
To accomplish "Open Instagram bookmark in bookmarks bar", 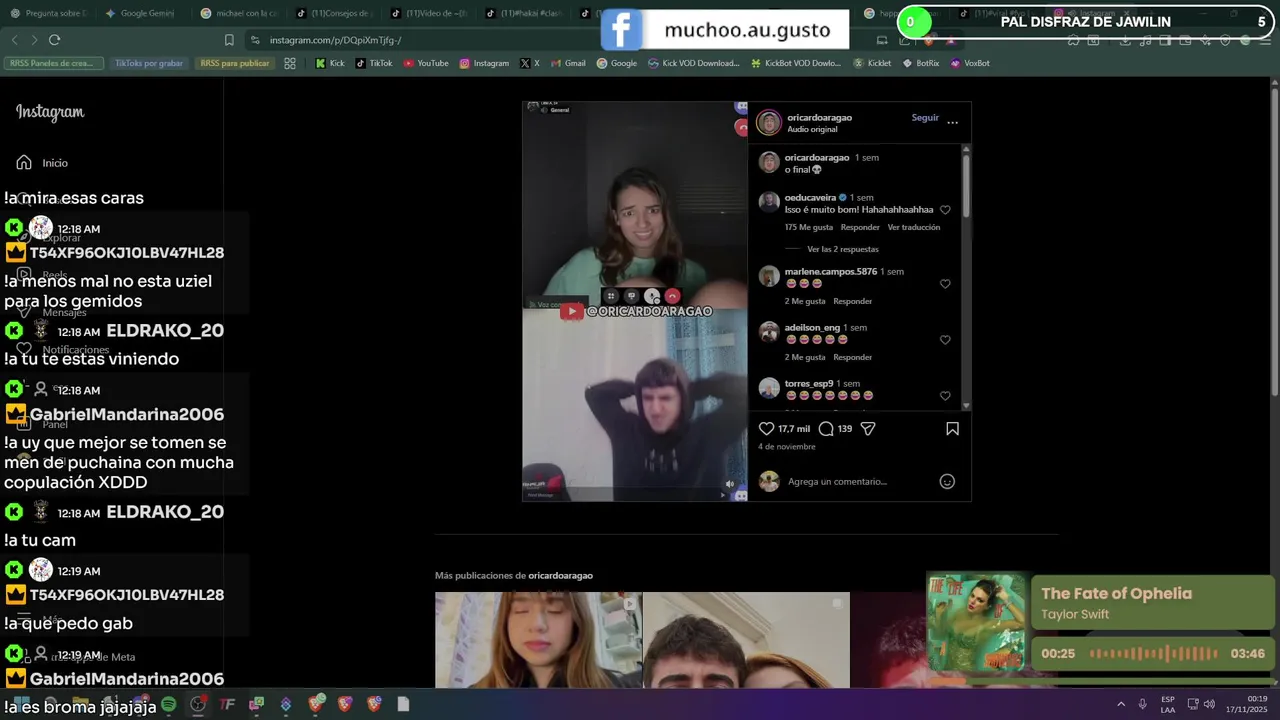I will 484,63.
